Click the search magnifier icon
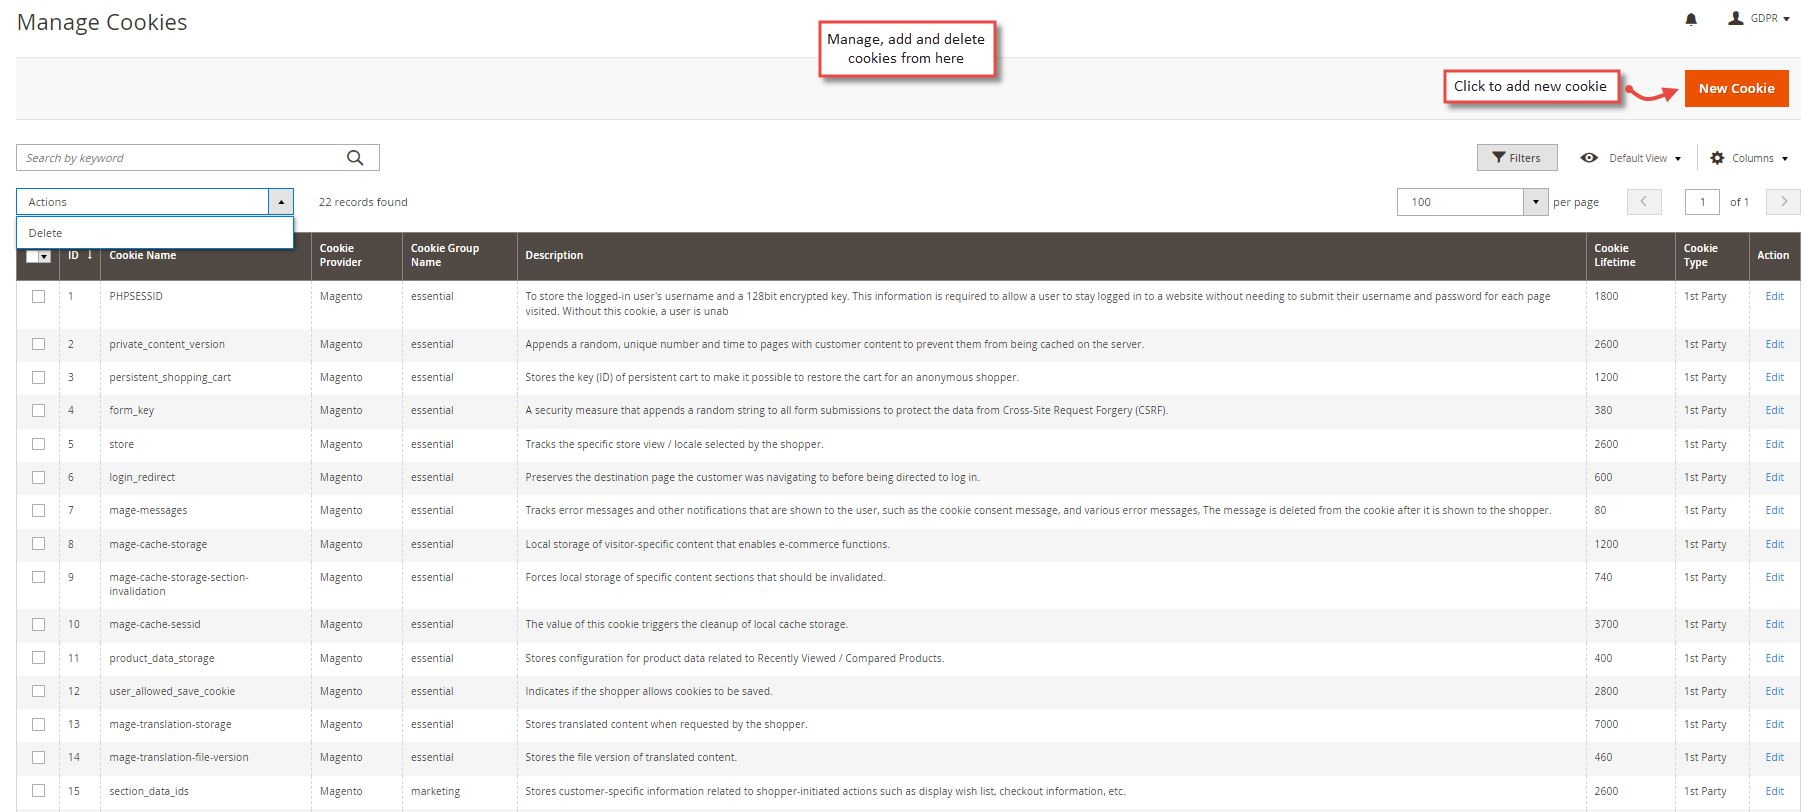Viewport: 1814px width, 812px height. click(x=355, y=158)
